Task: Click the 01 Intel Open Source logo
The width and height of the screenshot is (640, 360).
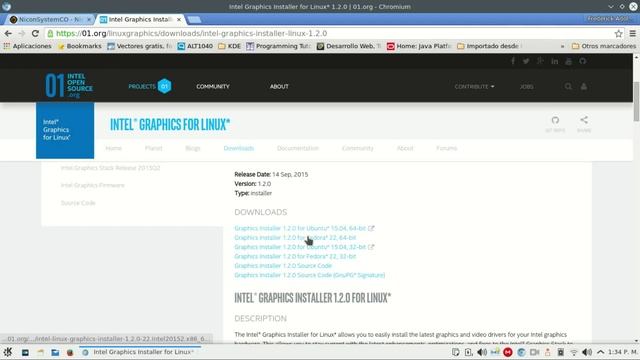Action: pos(69,86)
